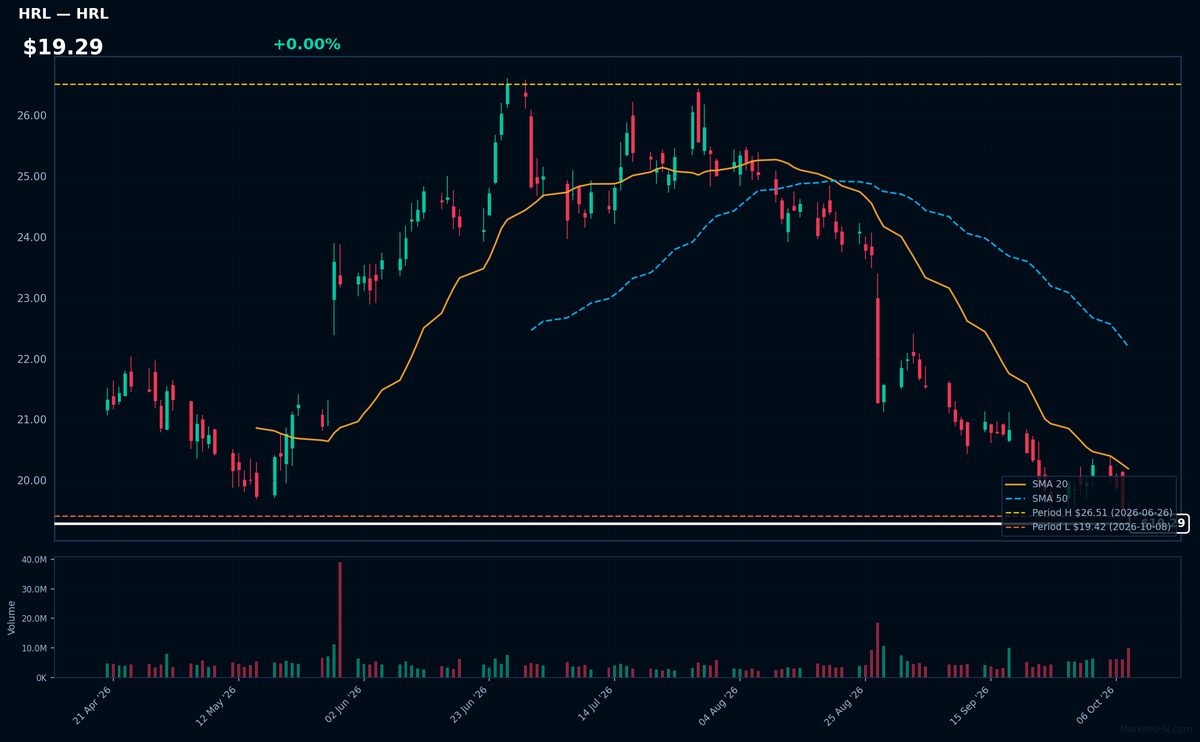The width and height of the screenshot is (1200, 742).
Task: Click the 23.00 price axis label
Action: (32, 298)
